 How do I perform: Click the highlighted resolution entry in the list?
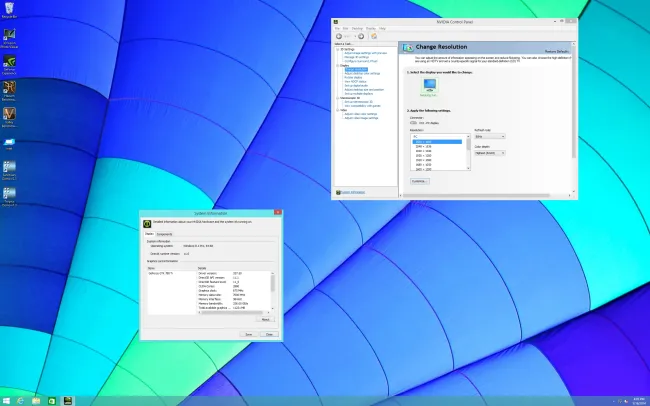[437, 142]
